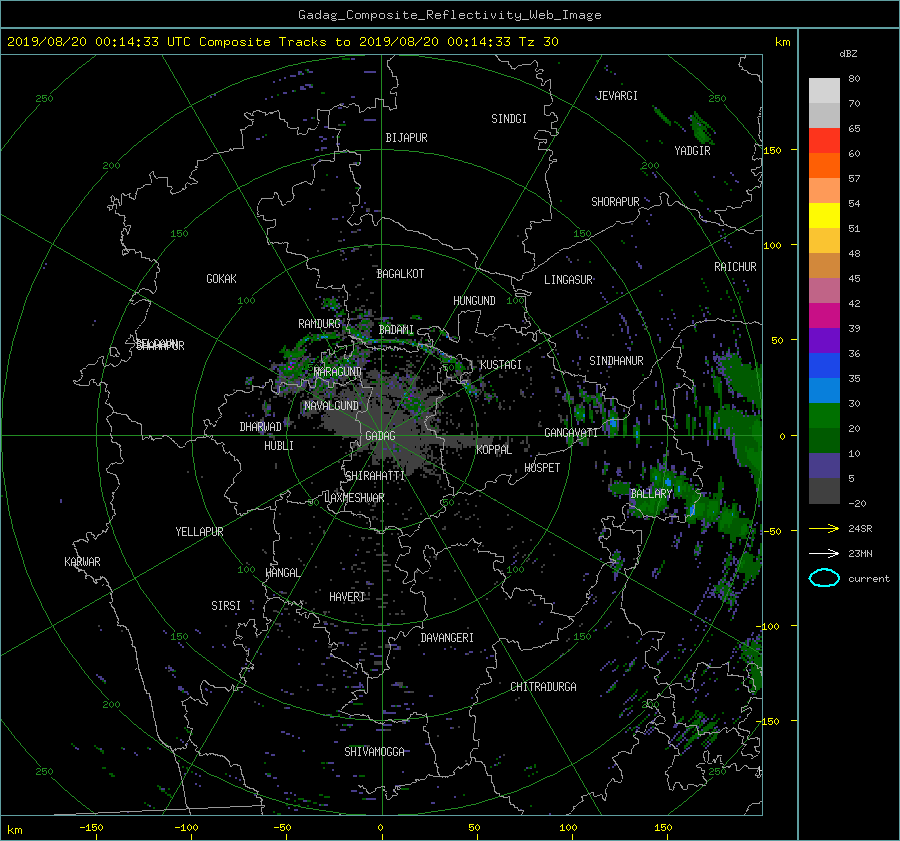Click the HUNGUND city label

tap(474, 301)
